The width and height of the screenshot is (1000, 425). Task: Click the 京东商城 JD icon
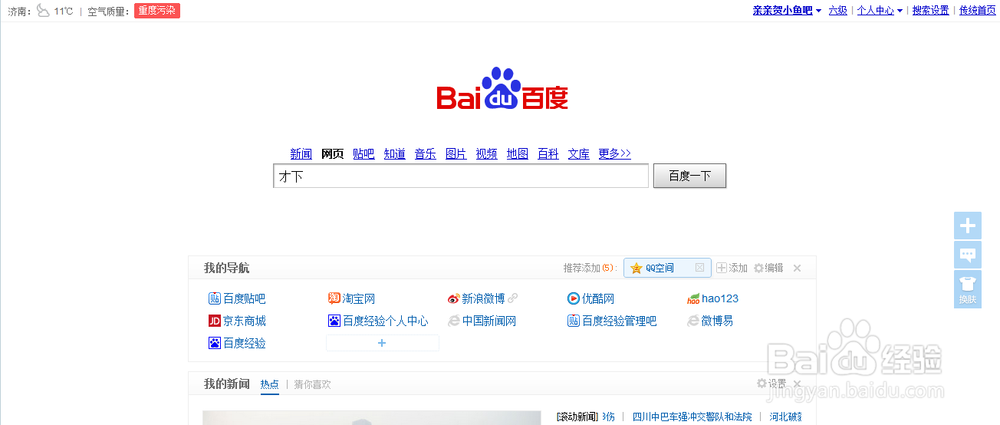(x=214, y=321)
